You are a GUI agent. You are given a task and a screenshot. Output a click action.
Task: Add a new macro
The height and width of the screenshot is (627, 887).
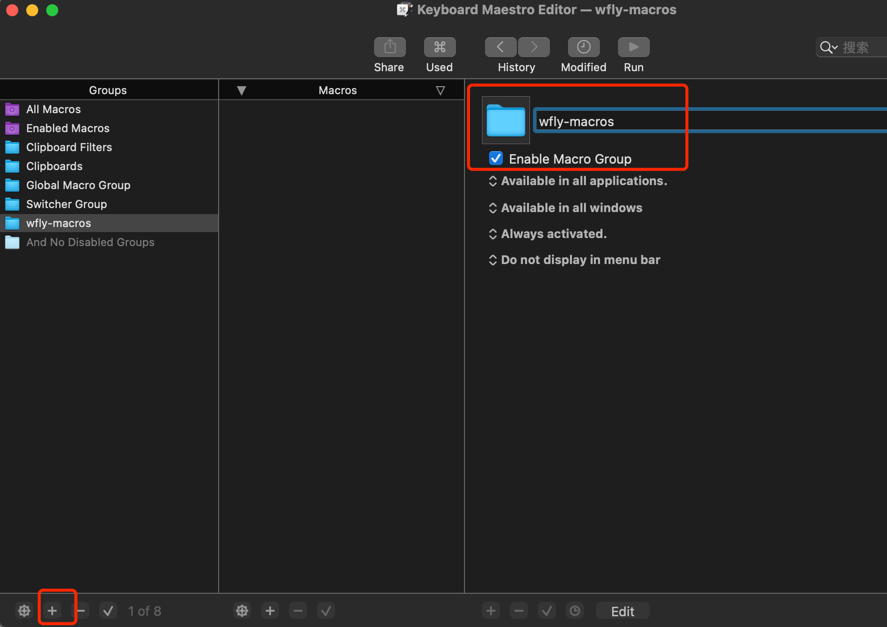click(x=270, y=611)
